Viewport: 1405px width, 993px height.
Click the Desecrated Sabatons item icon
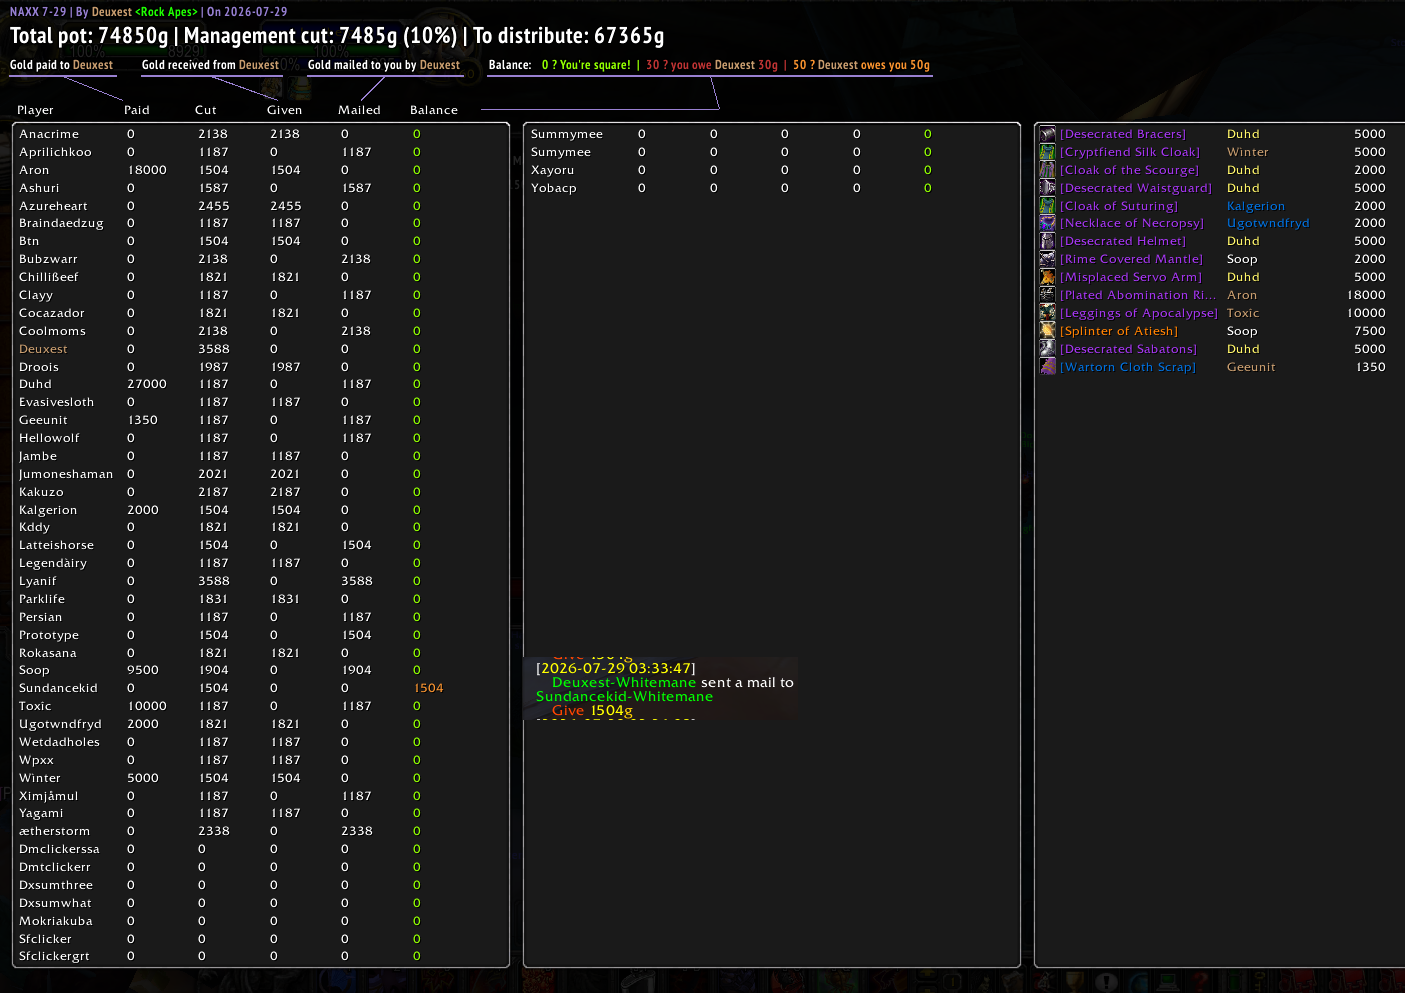[1047, 349]
